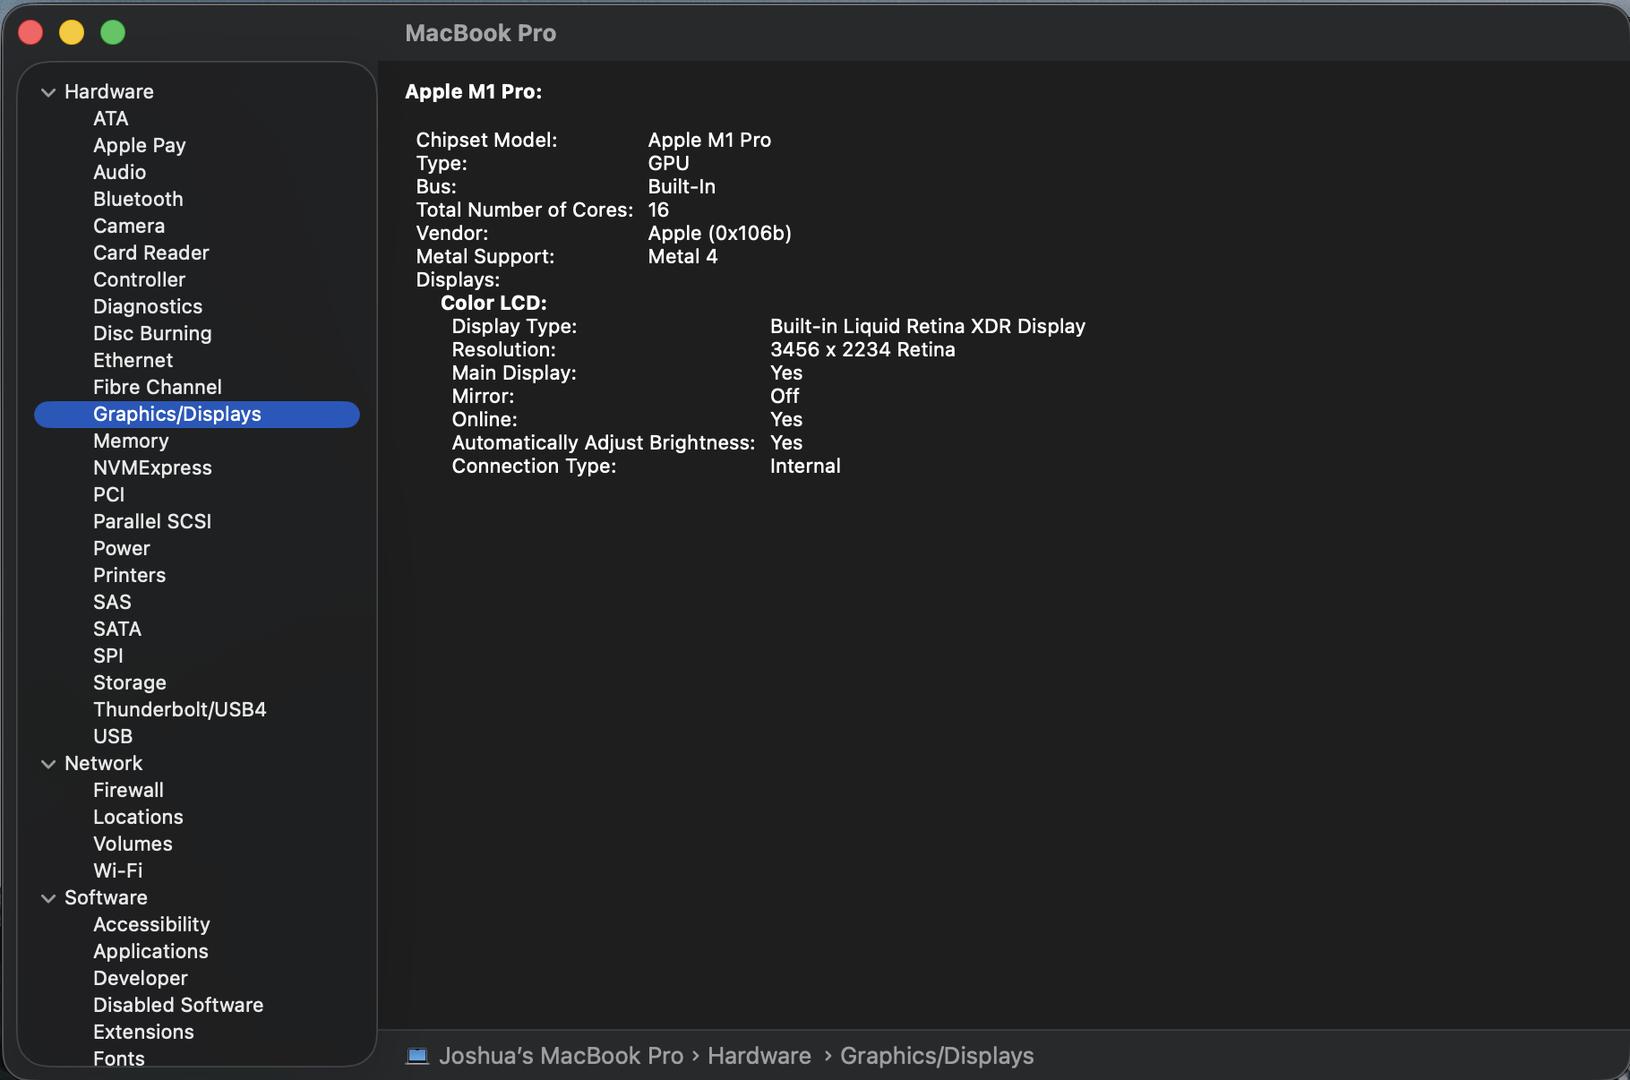
Task: Show the Storage information
Action: [129, 683]
